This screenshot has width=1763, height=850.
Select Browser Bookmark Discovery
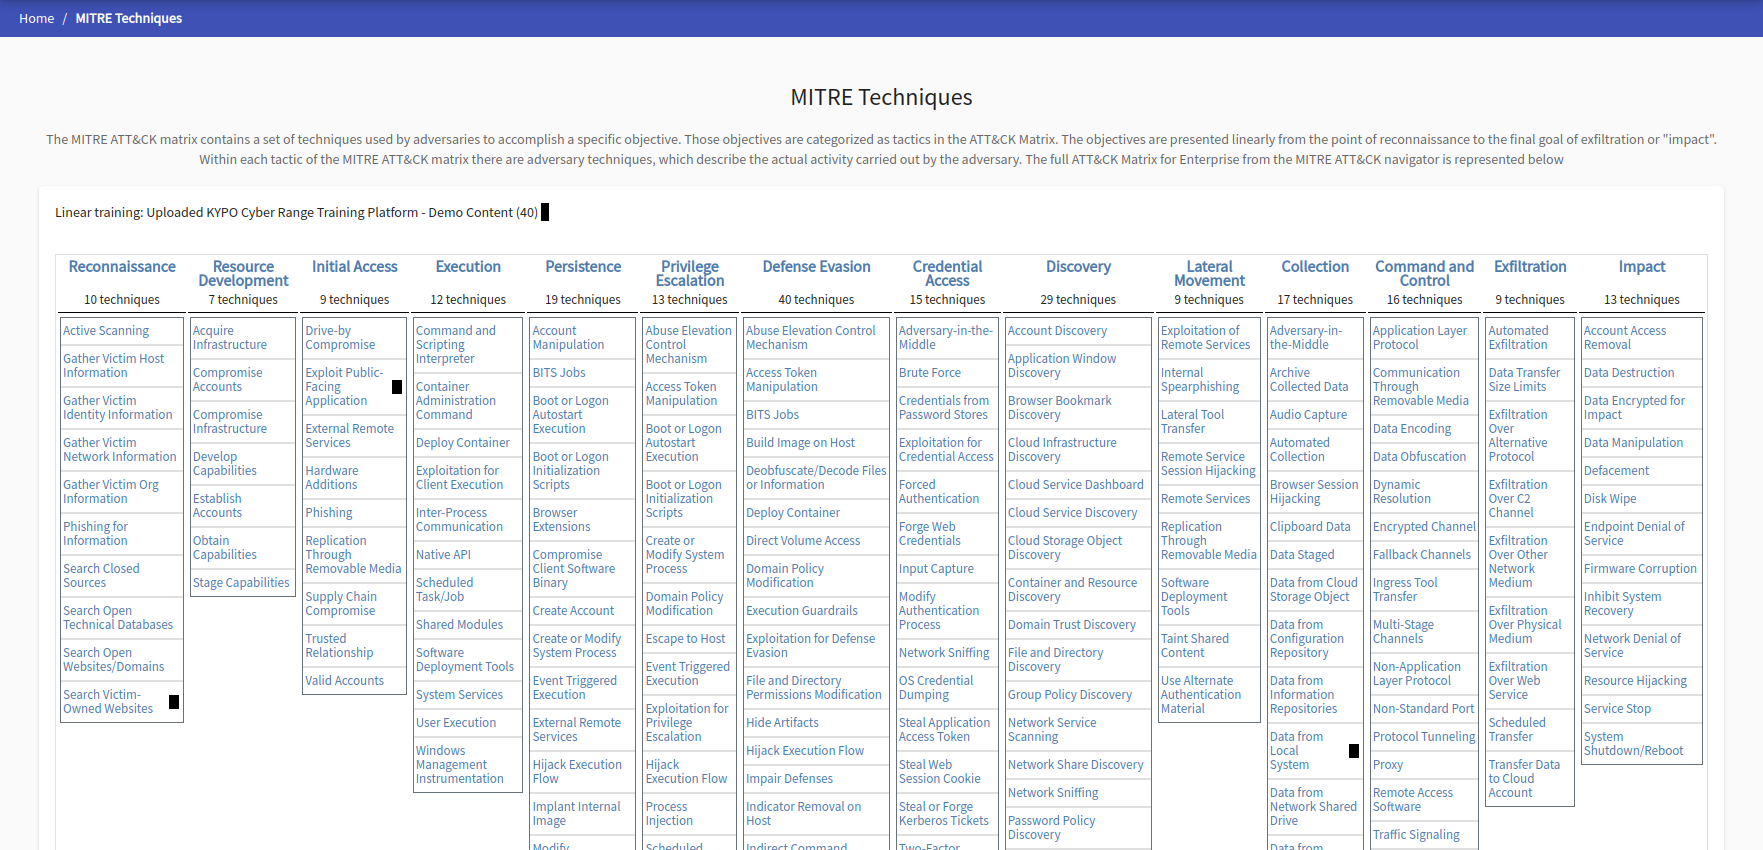click(x=1060, y=408)
